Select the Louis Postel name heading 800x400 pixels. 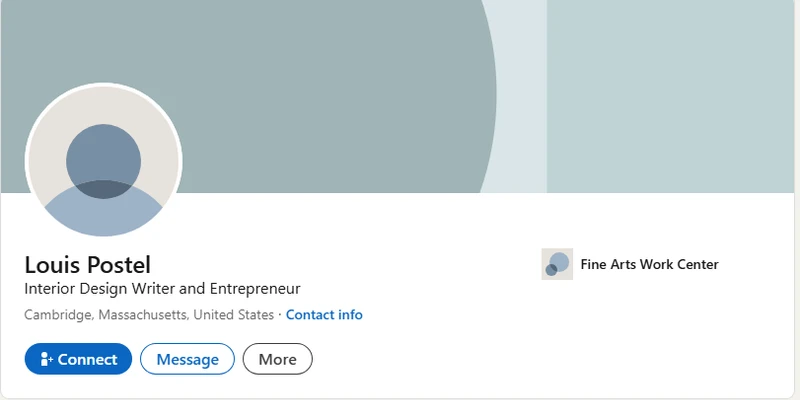tap(87, 265)
